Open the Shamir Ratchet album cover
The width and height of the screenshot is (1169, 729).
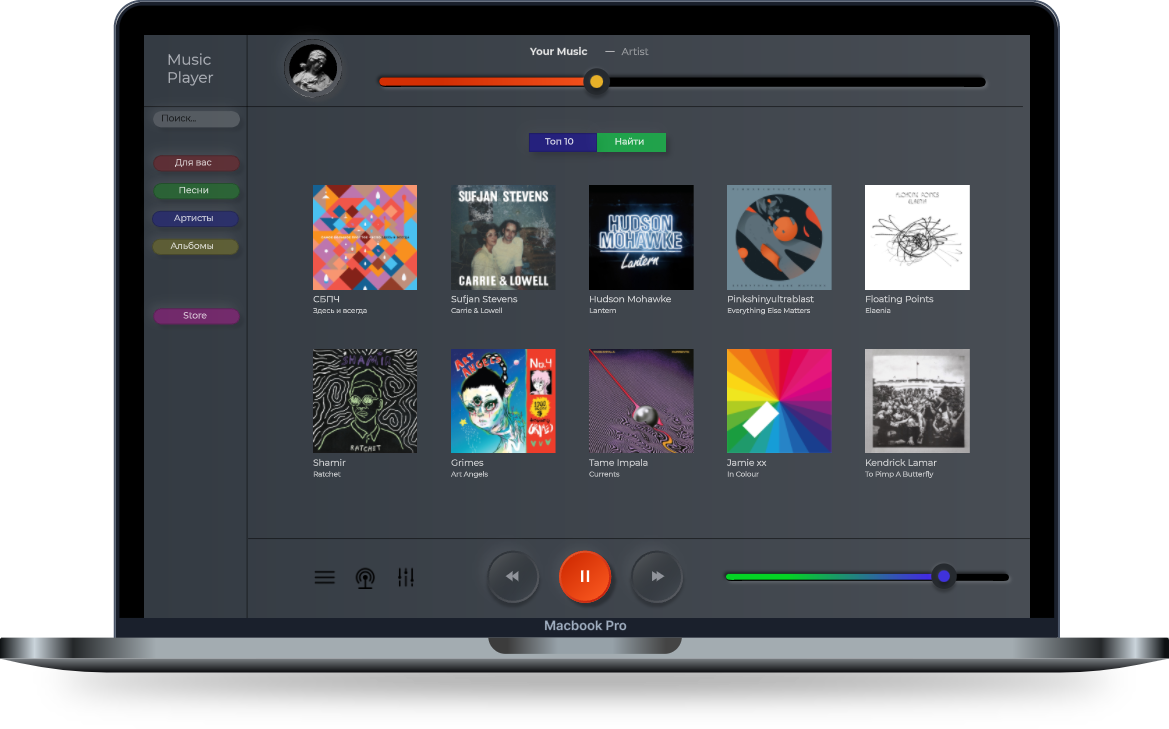click(365, 401)
